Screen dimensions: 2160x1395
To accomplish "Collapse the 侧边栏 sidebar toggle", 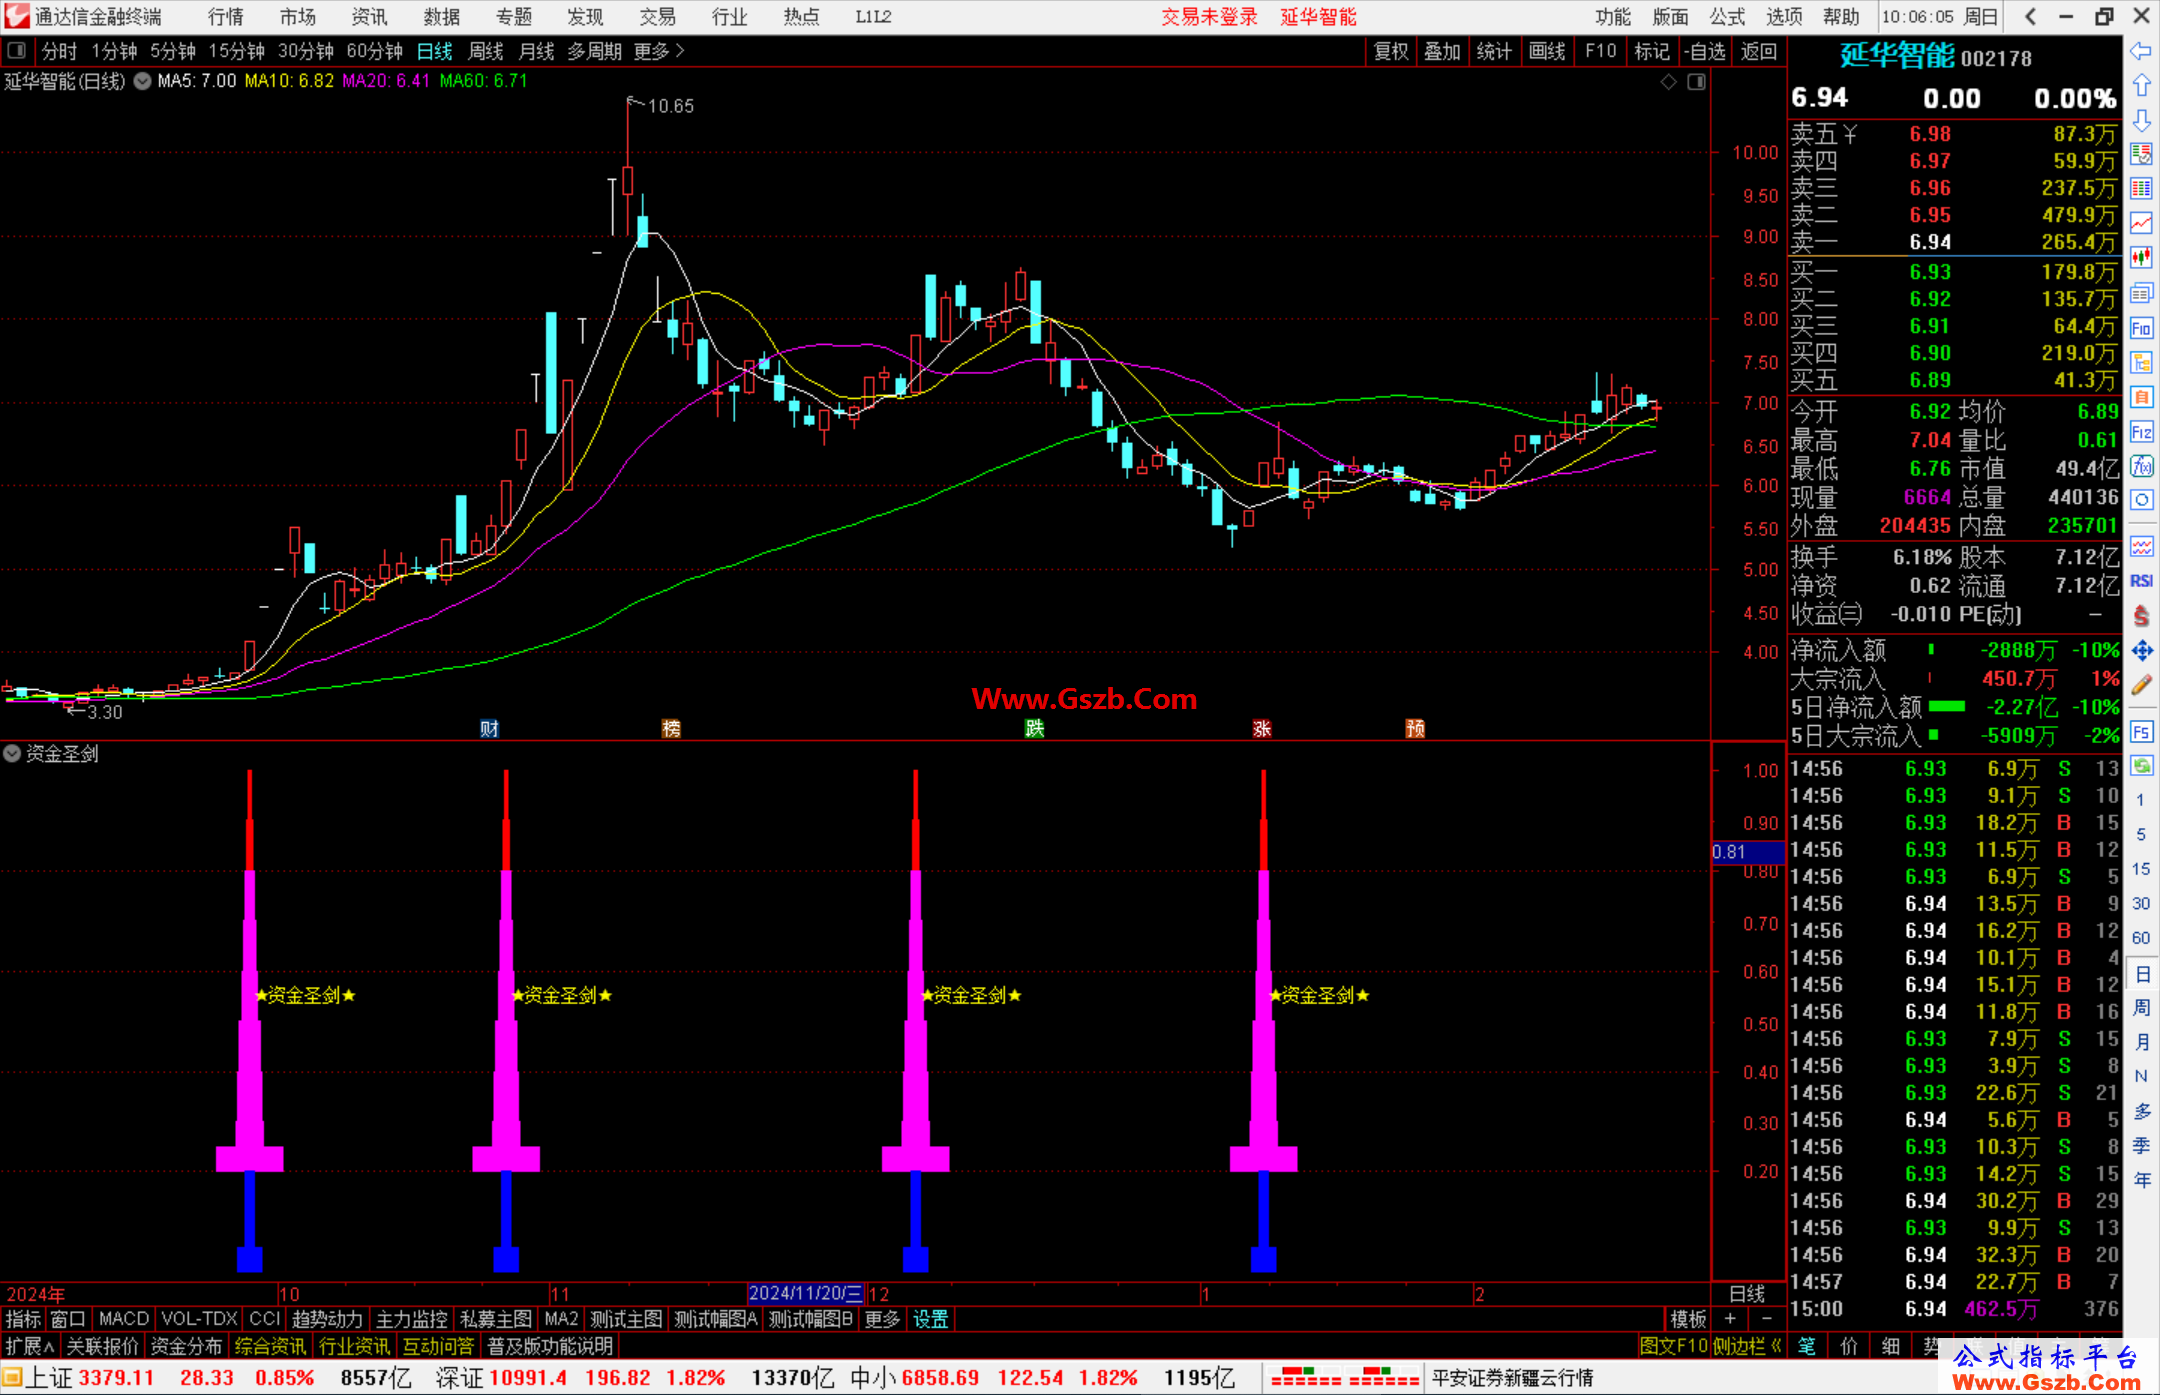I will (x=1746, y=1346).
